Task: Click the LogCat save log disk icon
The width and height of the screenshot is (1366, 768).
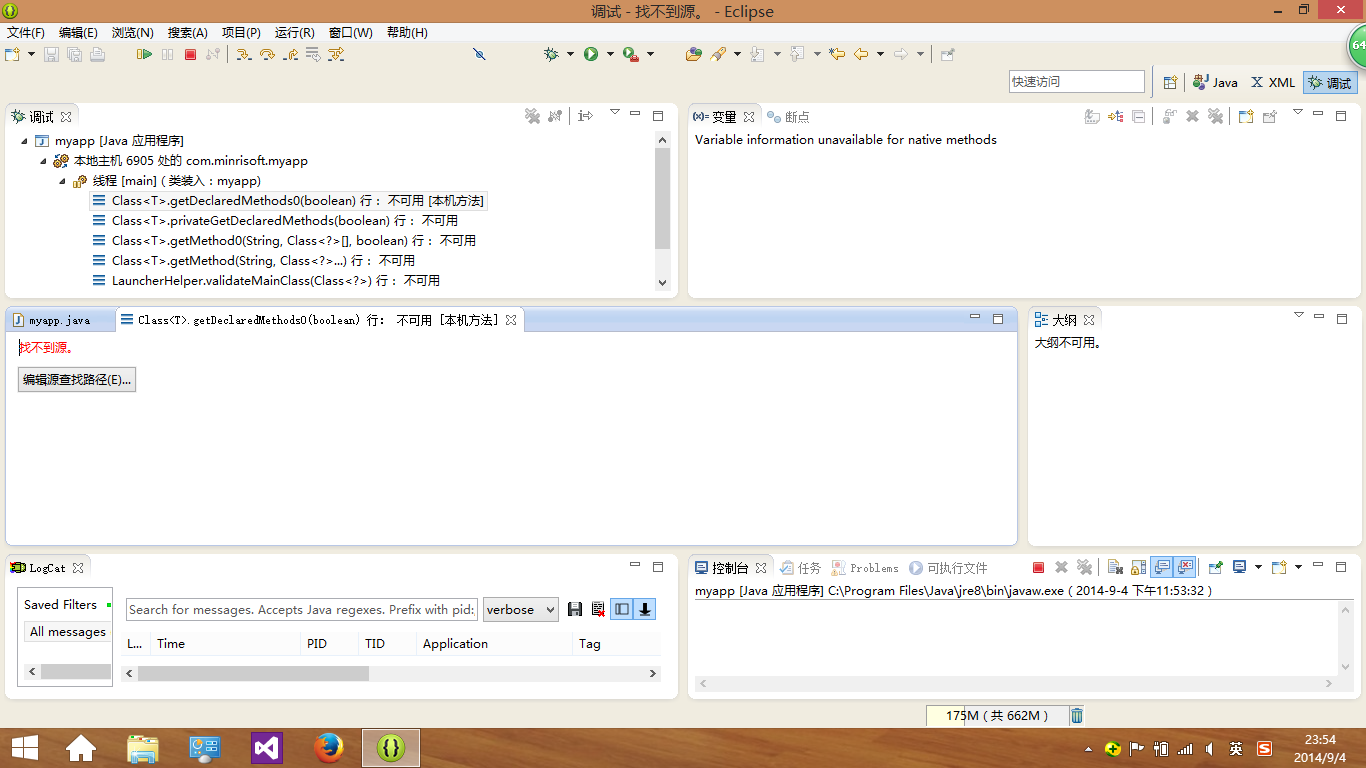Action: click(x=575, y=609)
